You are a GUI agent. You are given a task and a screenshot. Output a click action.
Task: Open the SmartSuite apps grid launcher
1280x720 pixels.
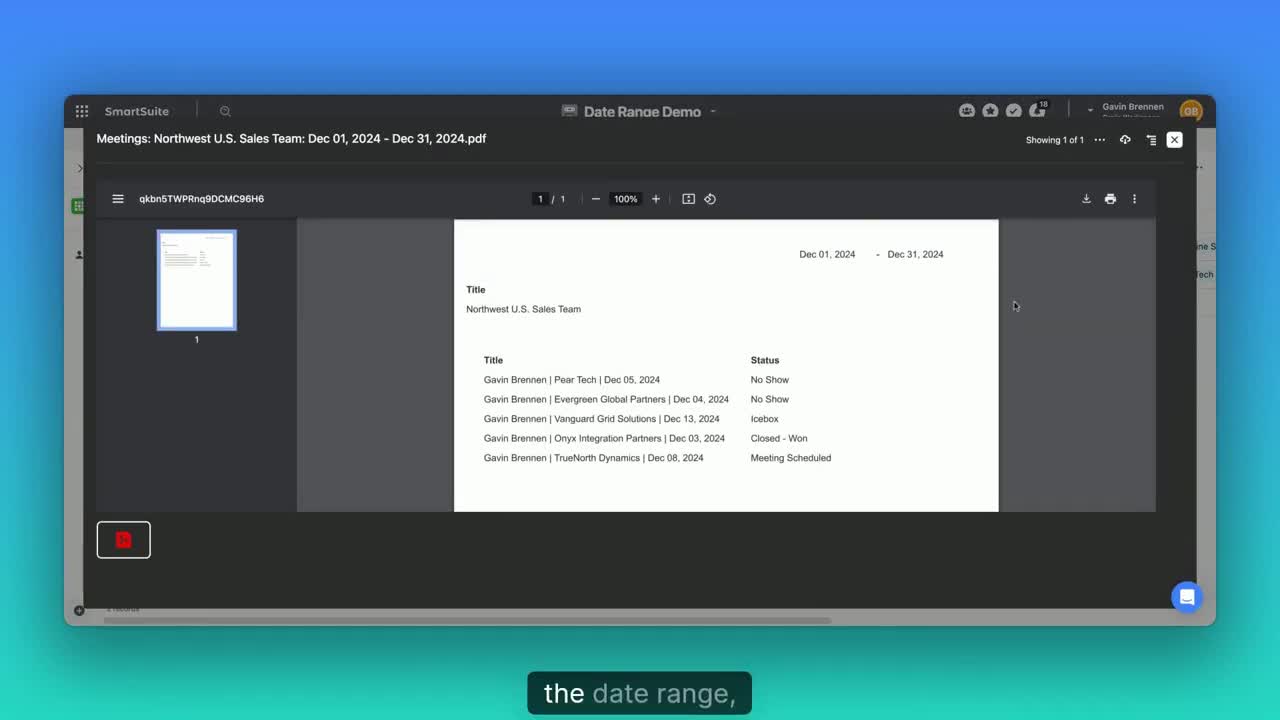tap(82, 111)
